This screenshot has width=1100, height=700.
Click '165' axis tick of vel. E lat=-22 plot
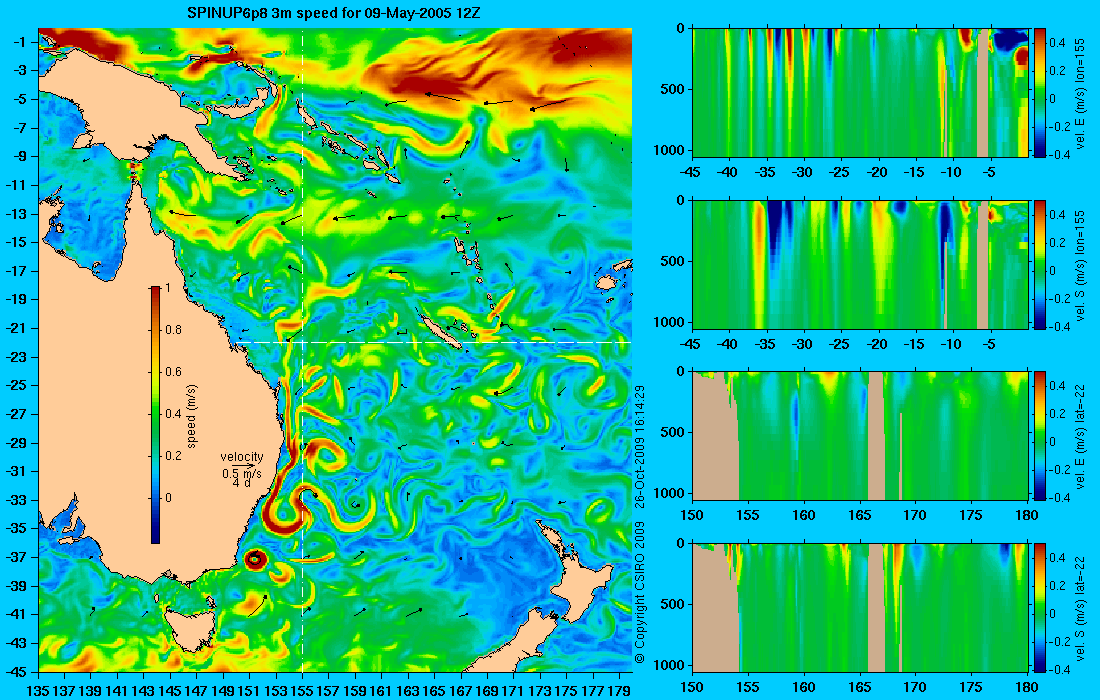(x=859, y=516)
